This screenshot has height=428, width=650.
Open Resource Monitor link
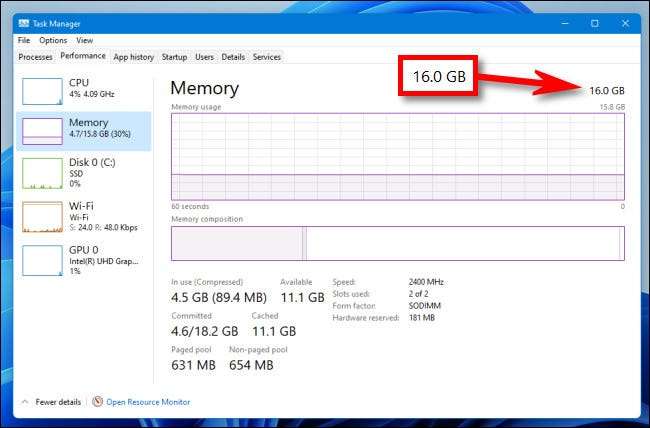(x=148, y=402)
